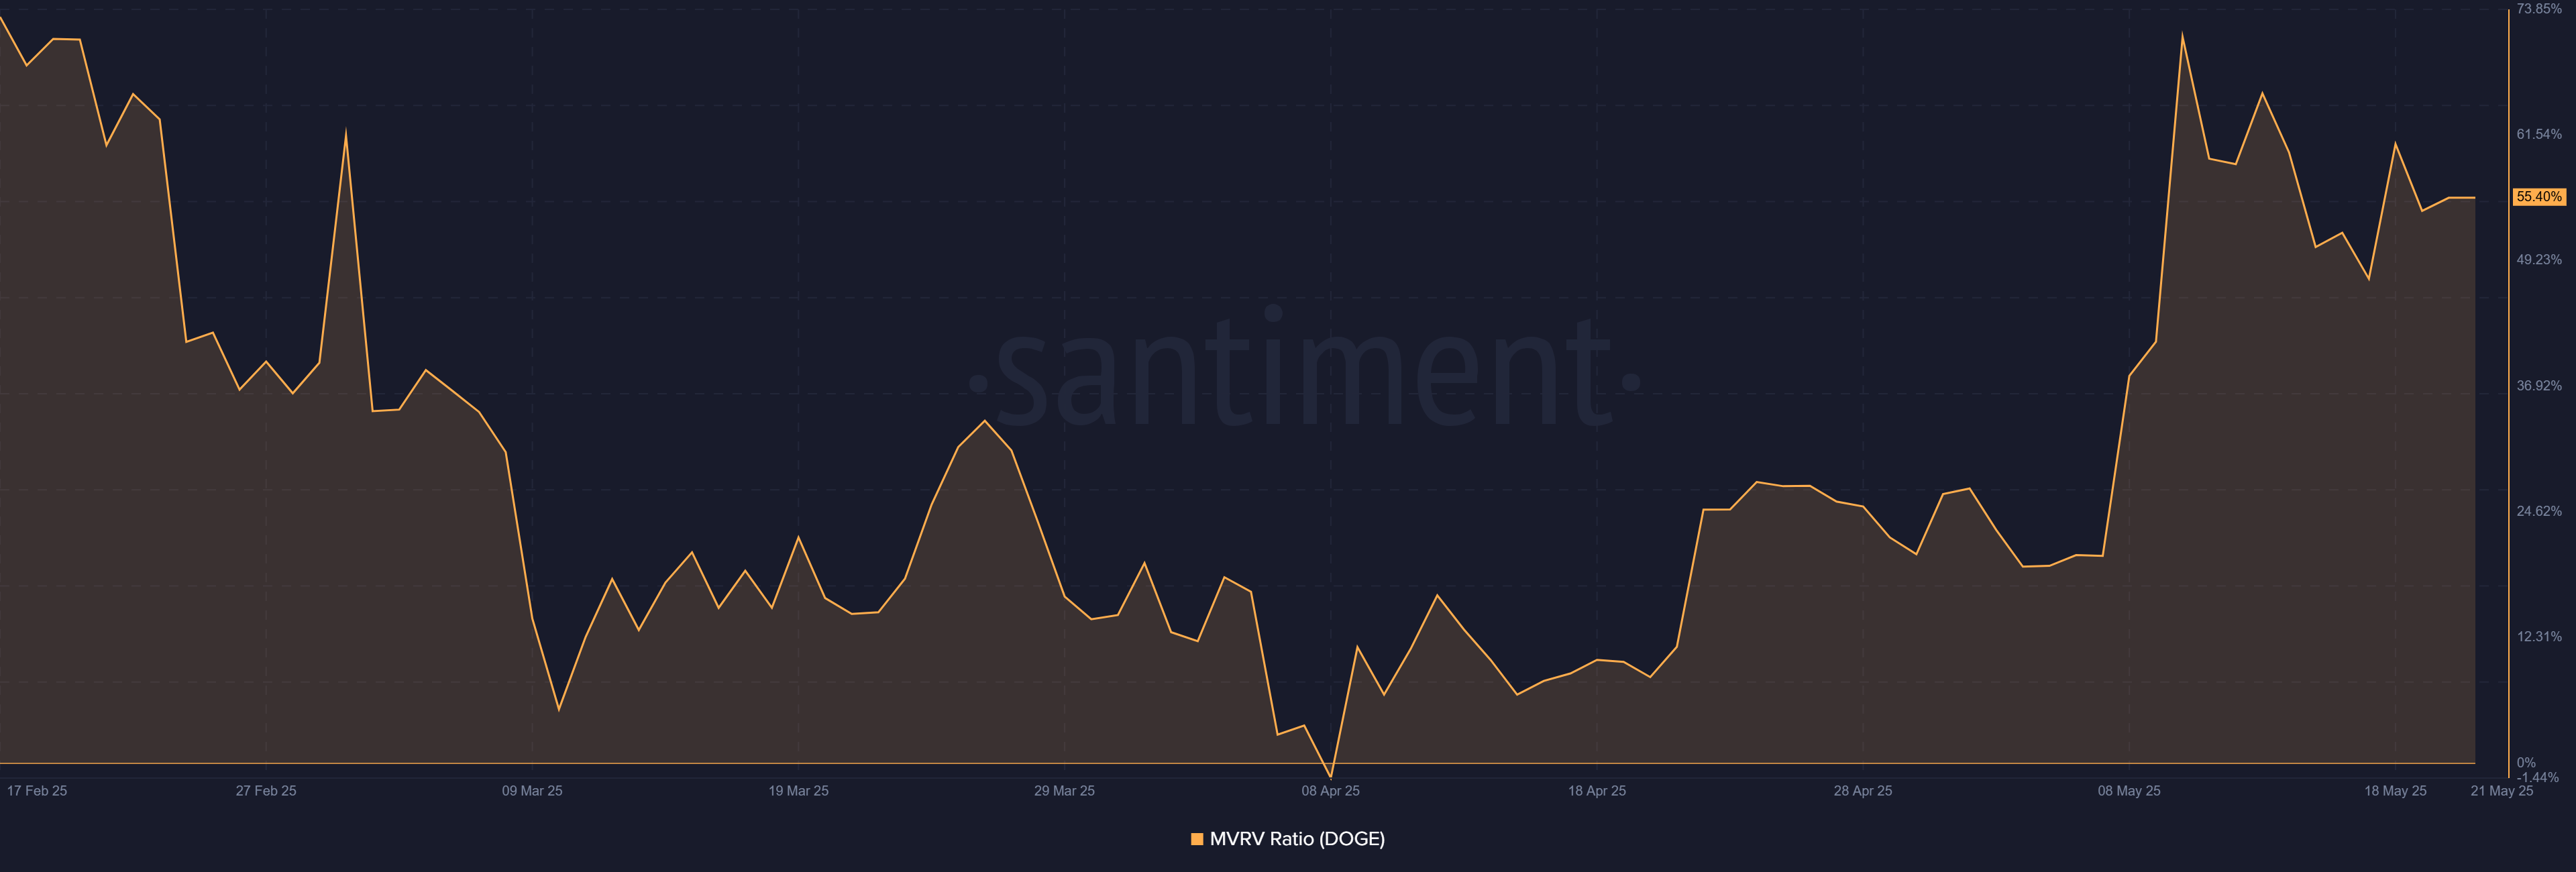2576x872 pixels.
Task: Click the 36.92% y-axis label
Action: (2539, 386)
